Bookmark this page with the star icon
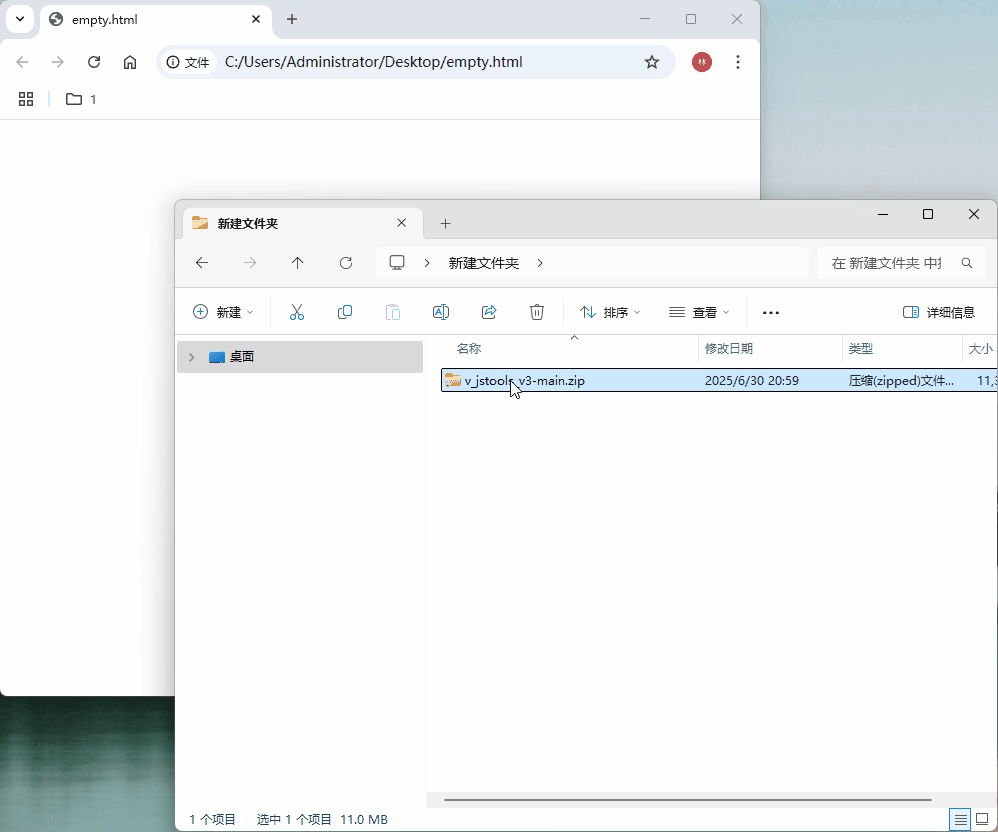 click(x=652, y=62)
